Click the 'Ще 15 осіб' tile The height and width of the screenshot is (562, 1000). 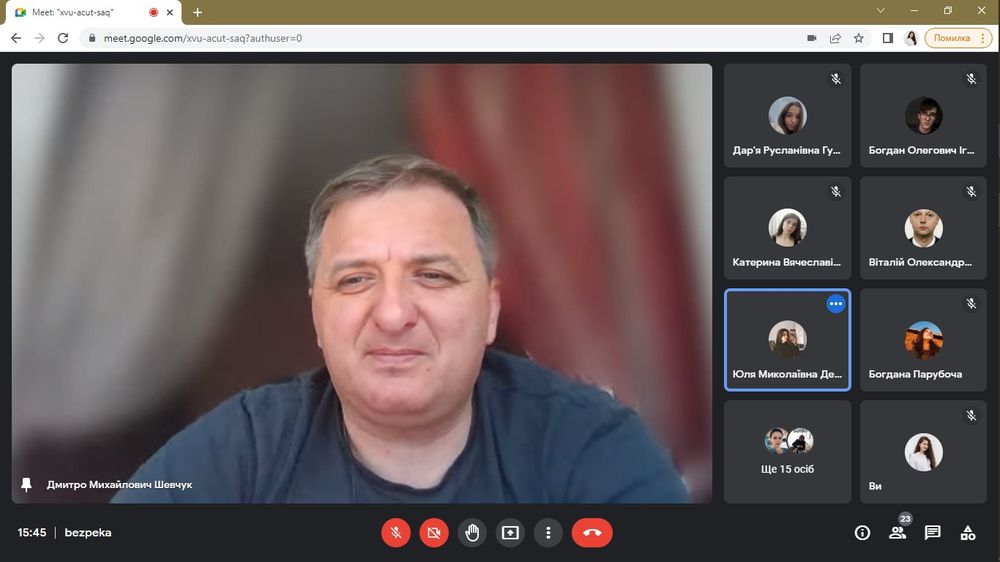coord(787,451)
